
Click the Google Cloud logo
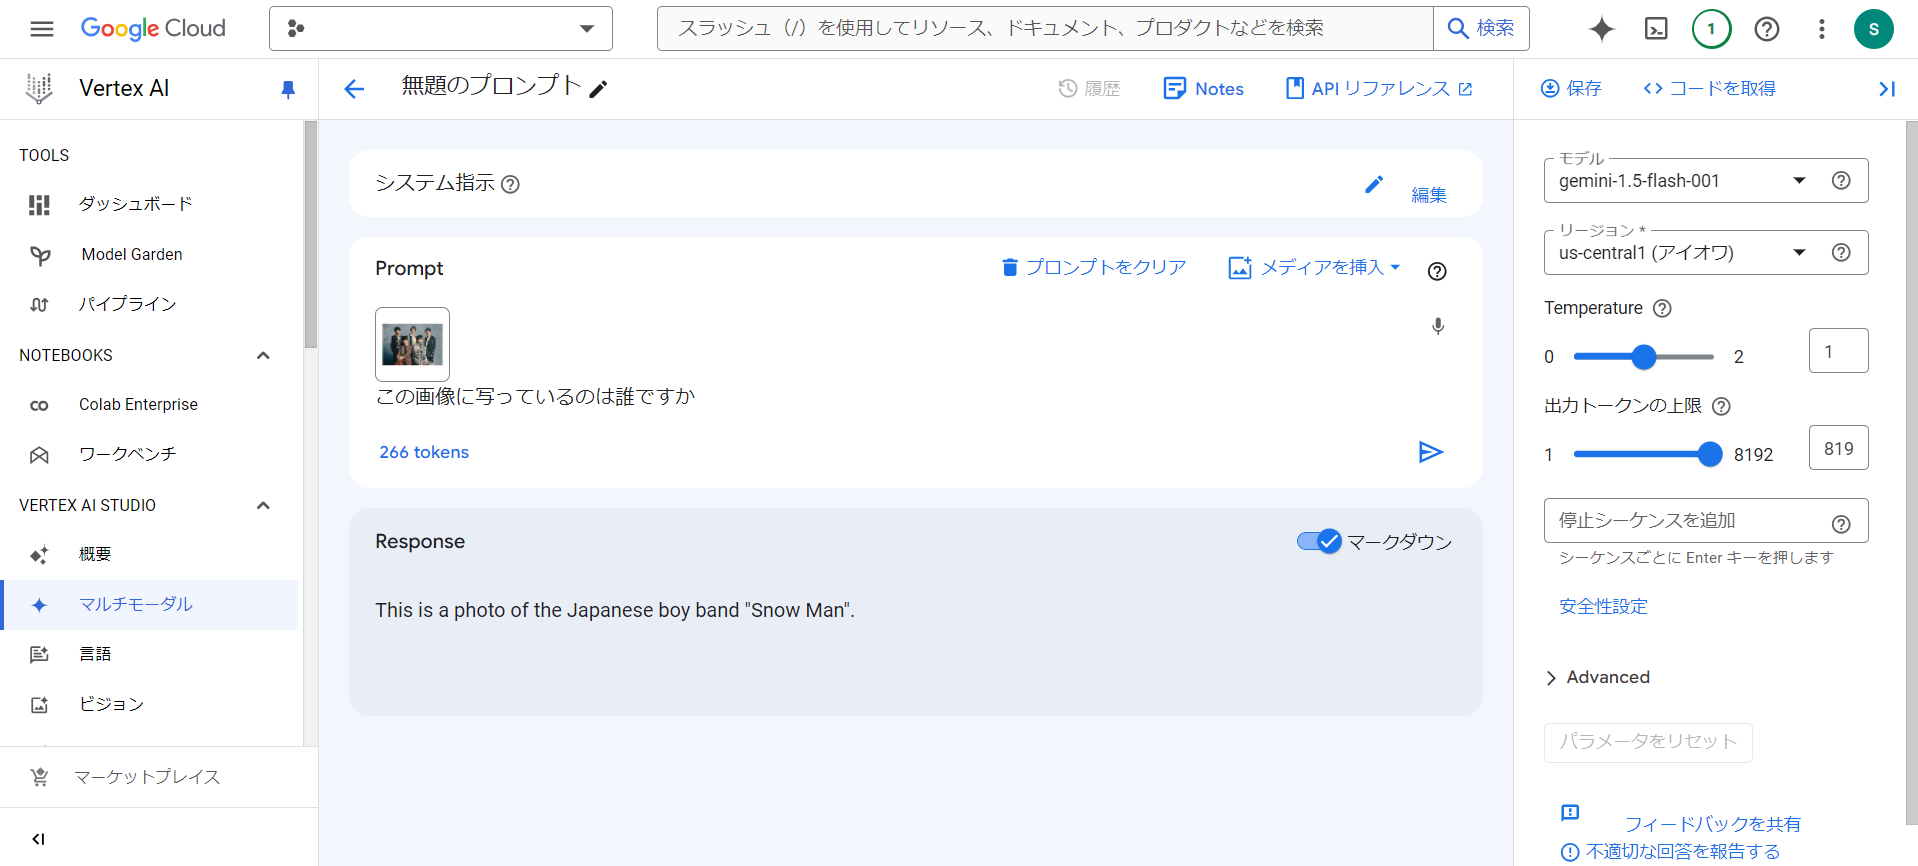[153, 29]
